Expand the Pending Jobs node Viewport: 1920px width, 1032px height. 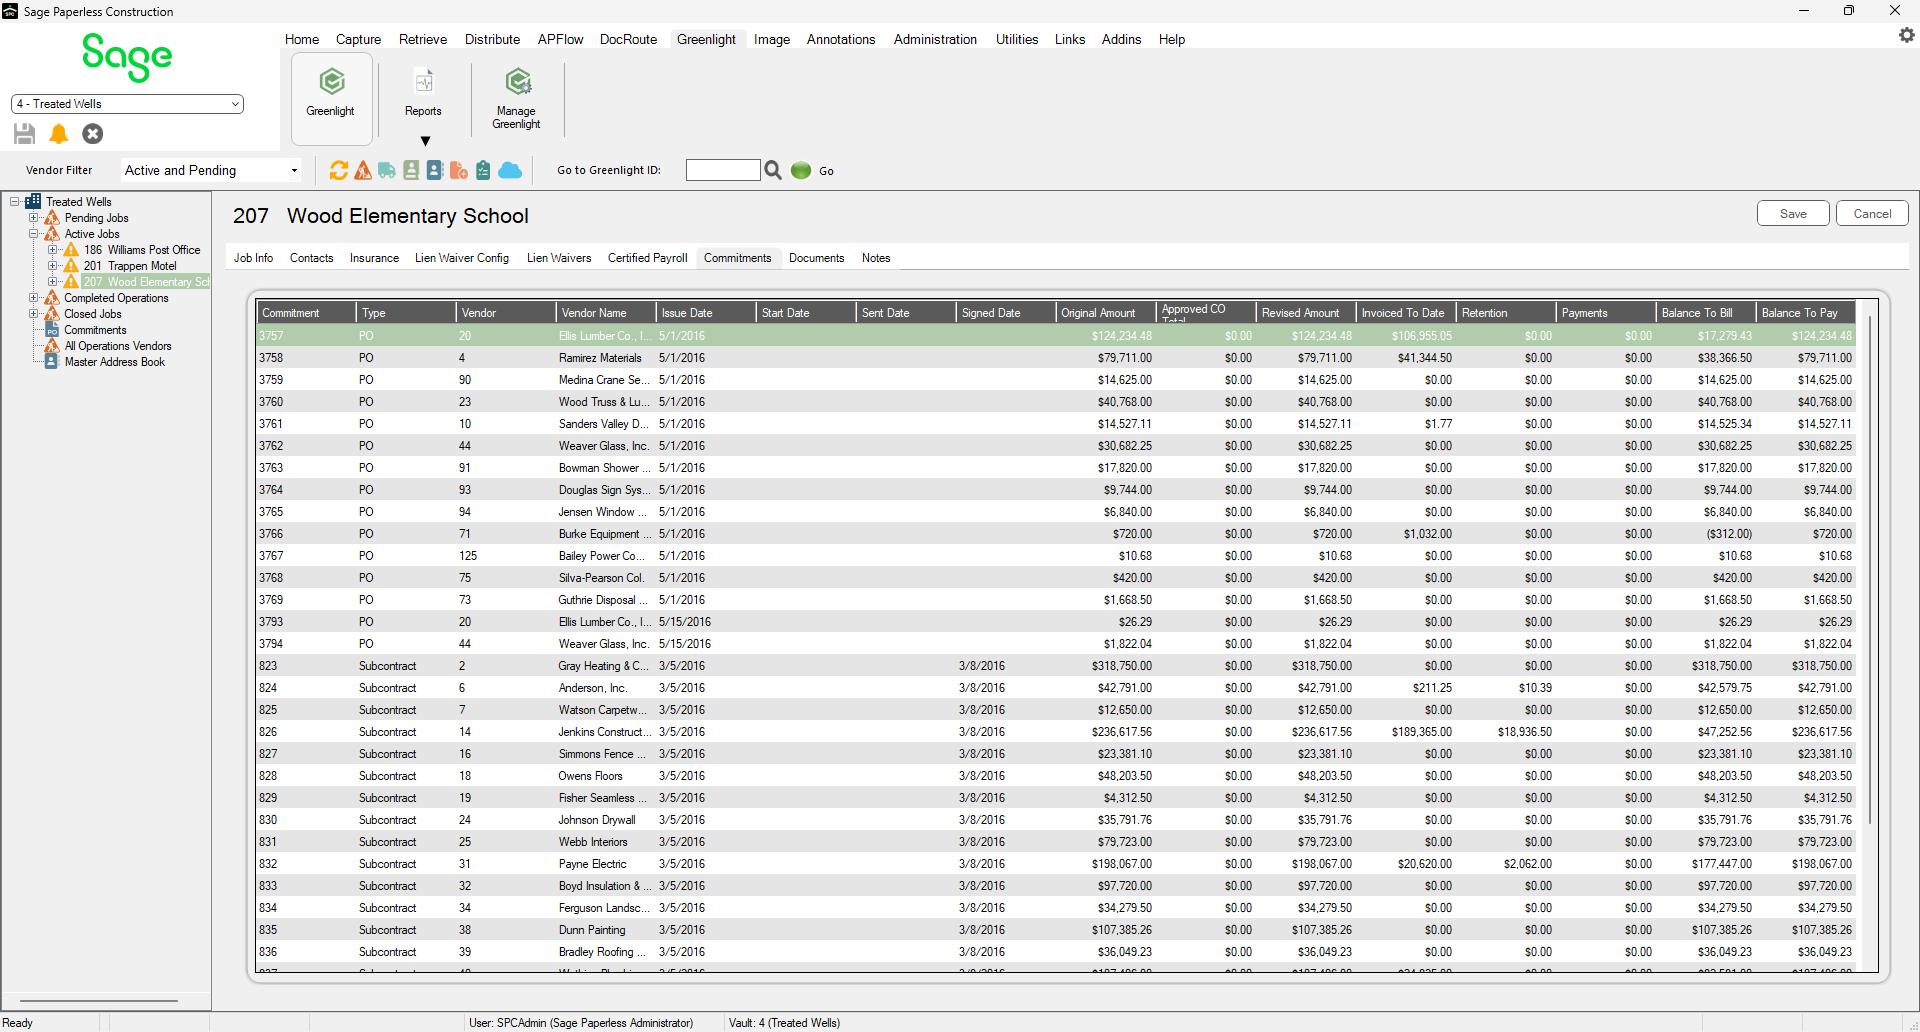coord(34,218)
